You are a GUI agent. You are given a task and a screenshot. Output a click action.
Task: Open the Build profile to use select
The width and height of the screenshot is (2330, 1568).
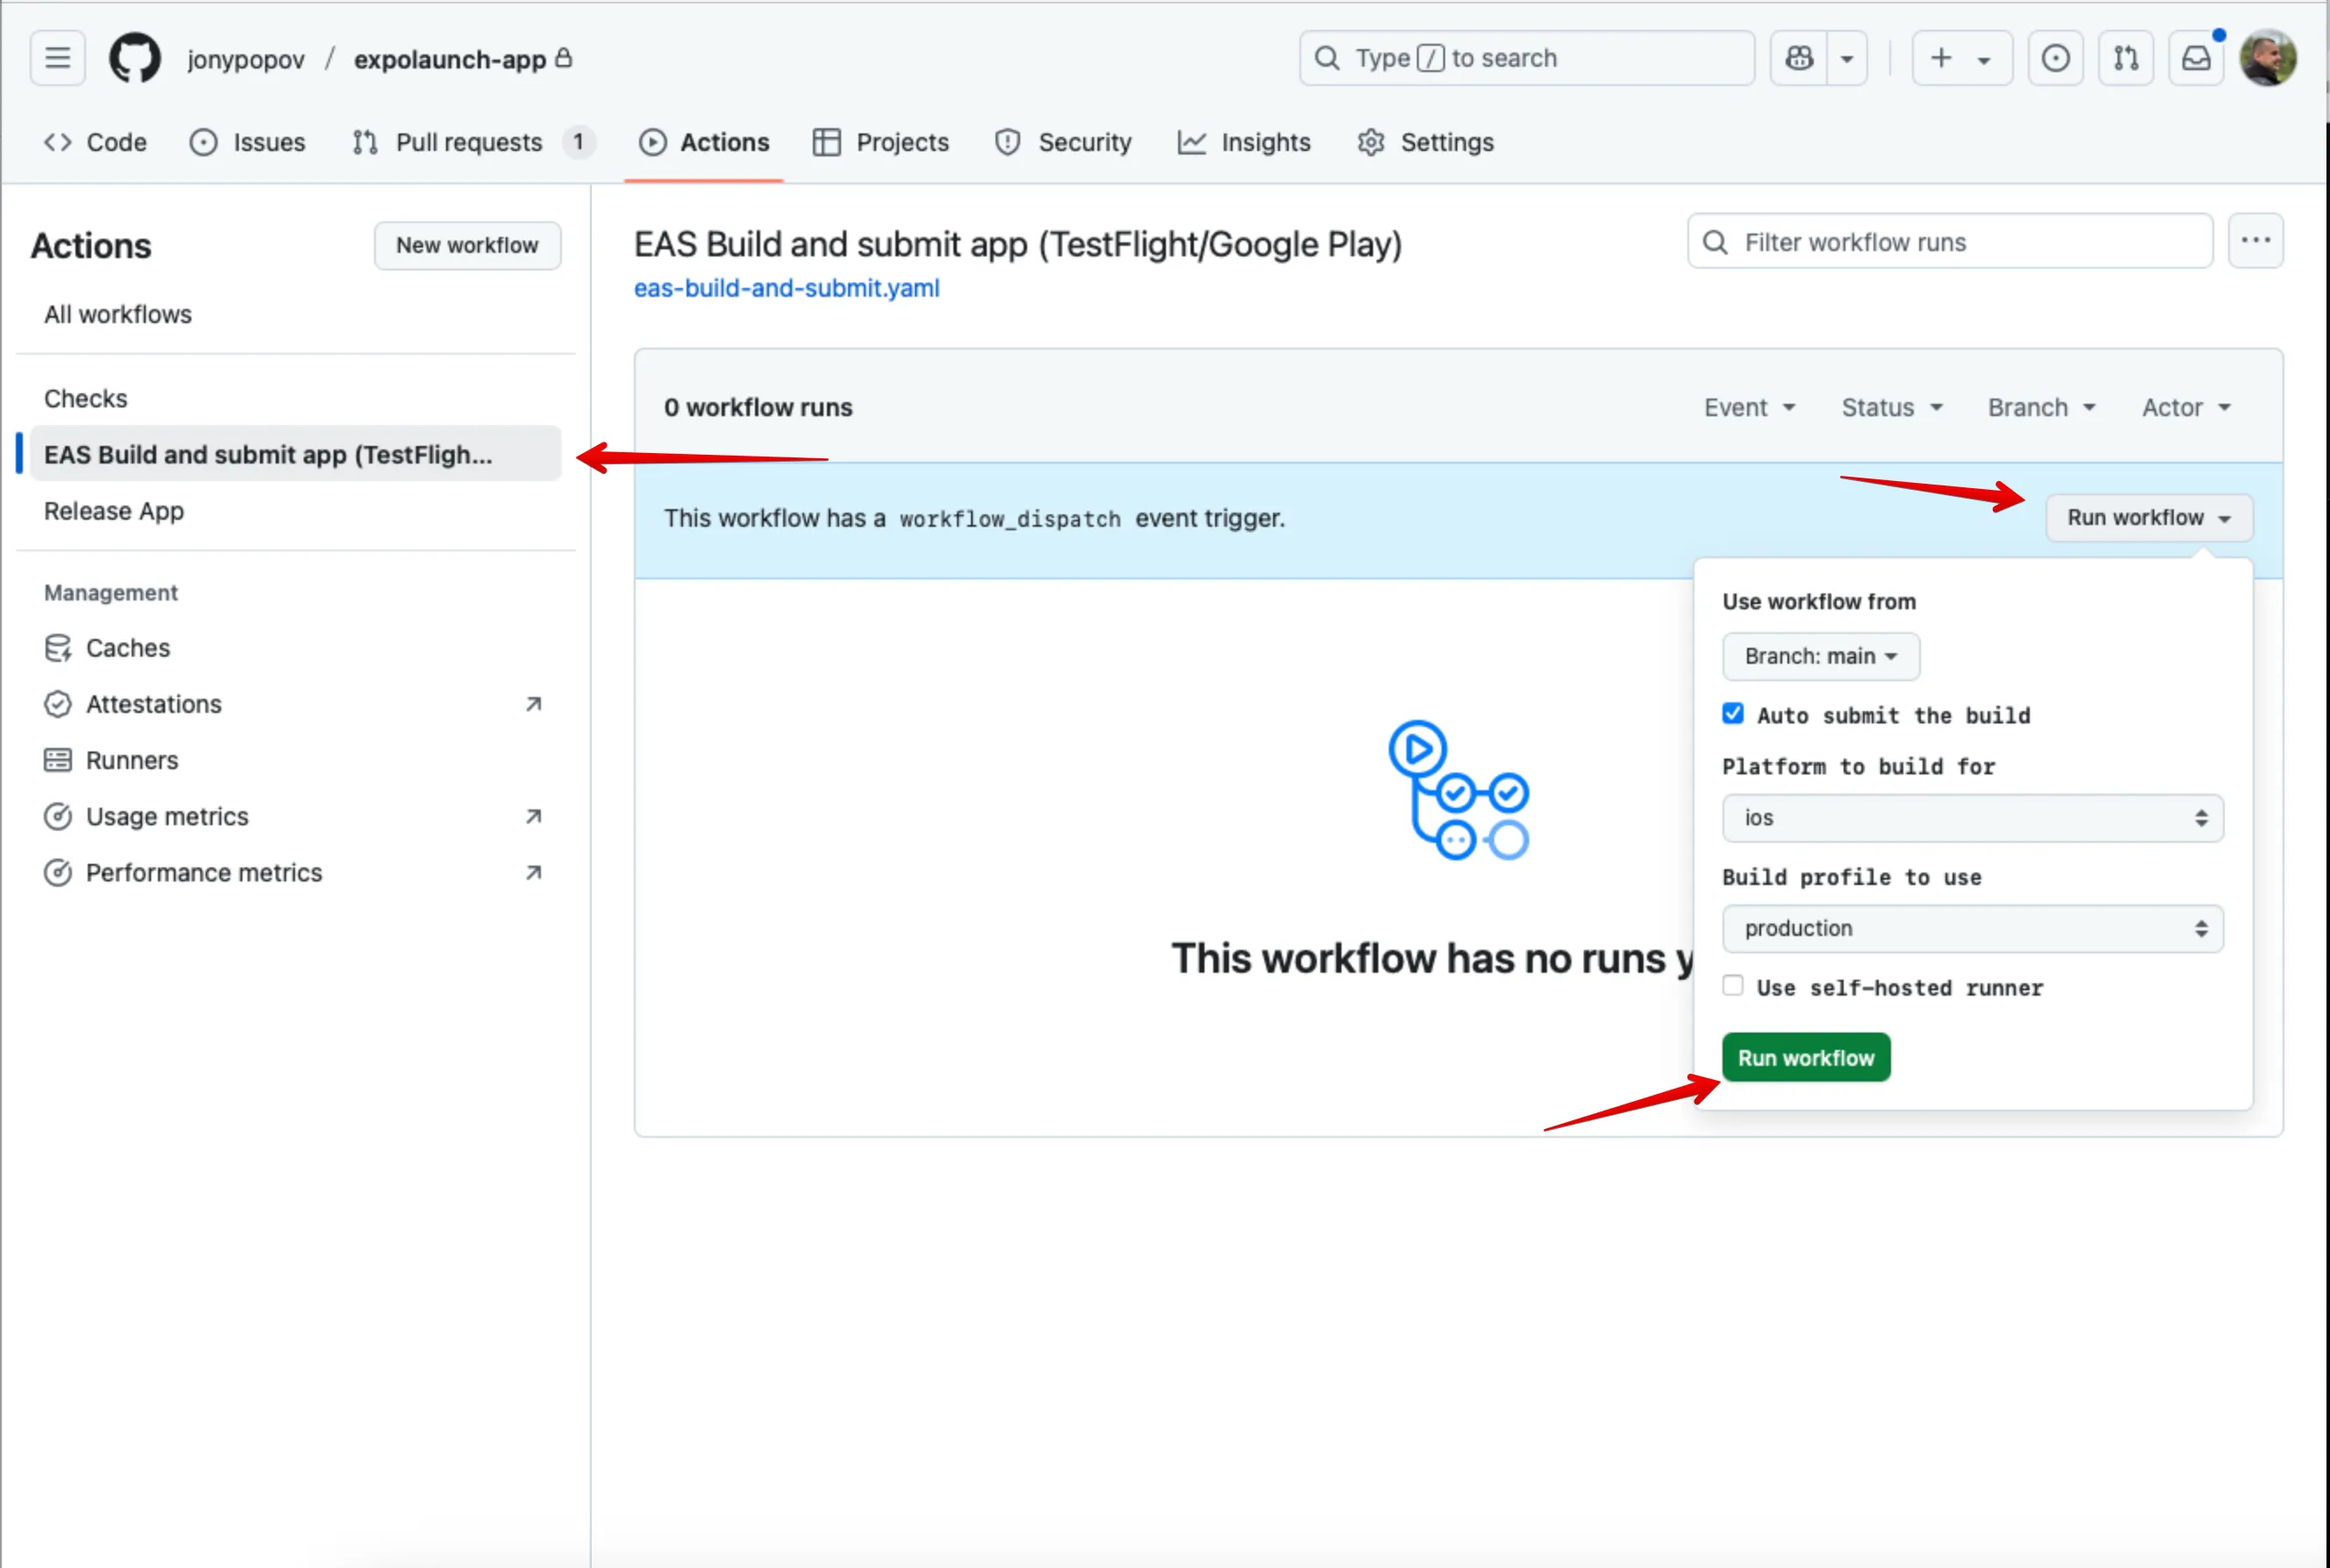tap(1972, 928)
